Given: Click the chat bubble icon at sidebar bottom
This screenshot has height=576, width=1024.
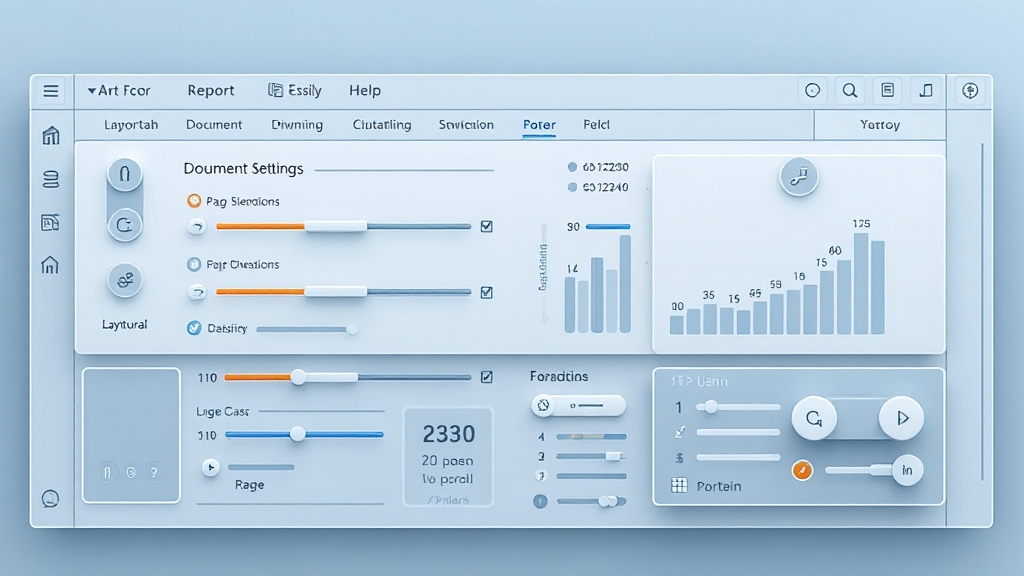Looking at the screenshot, I should 51,498.
